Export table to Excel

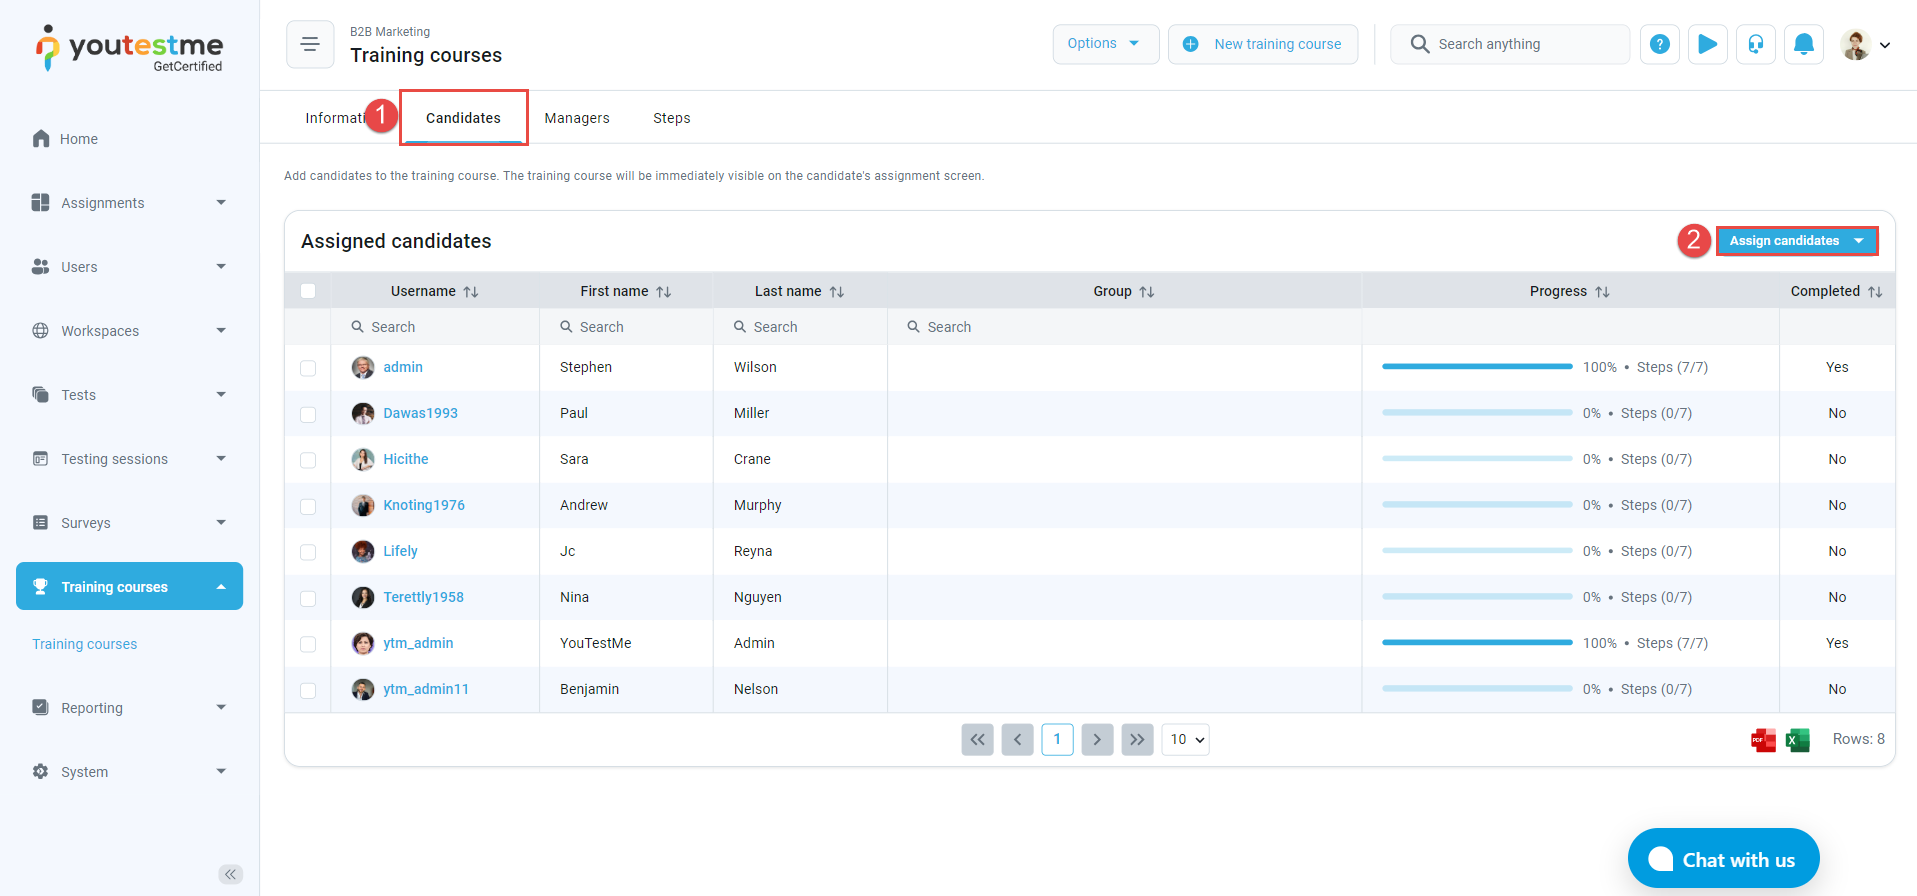click(x=1797, y=740)
